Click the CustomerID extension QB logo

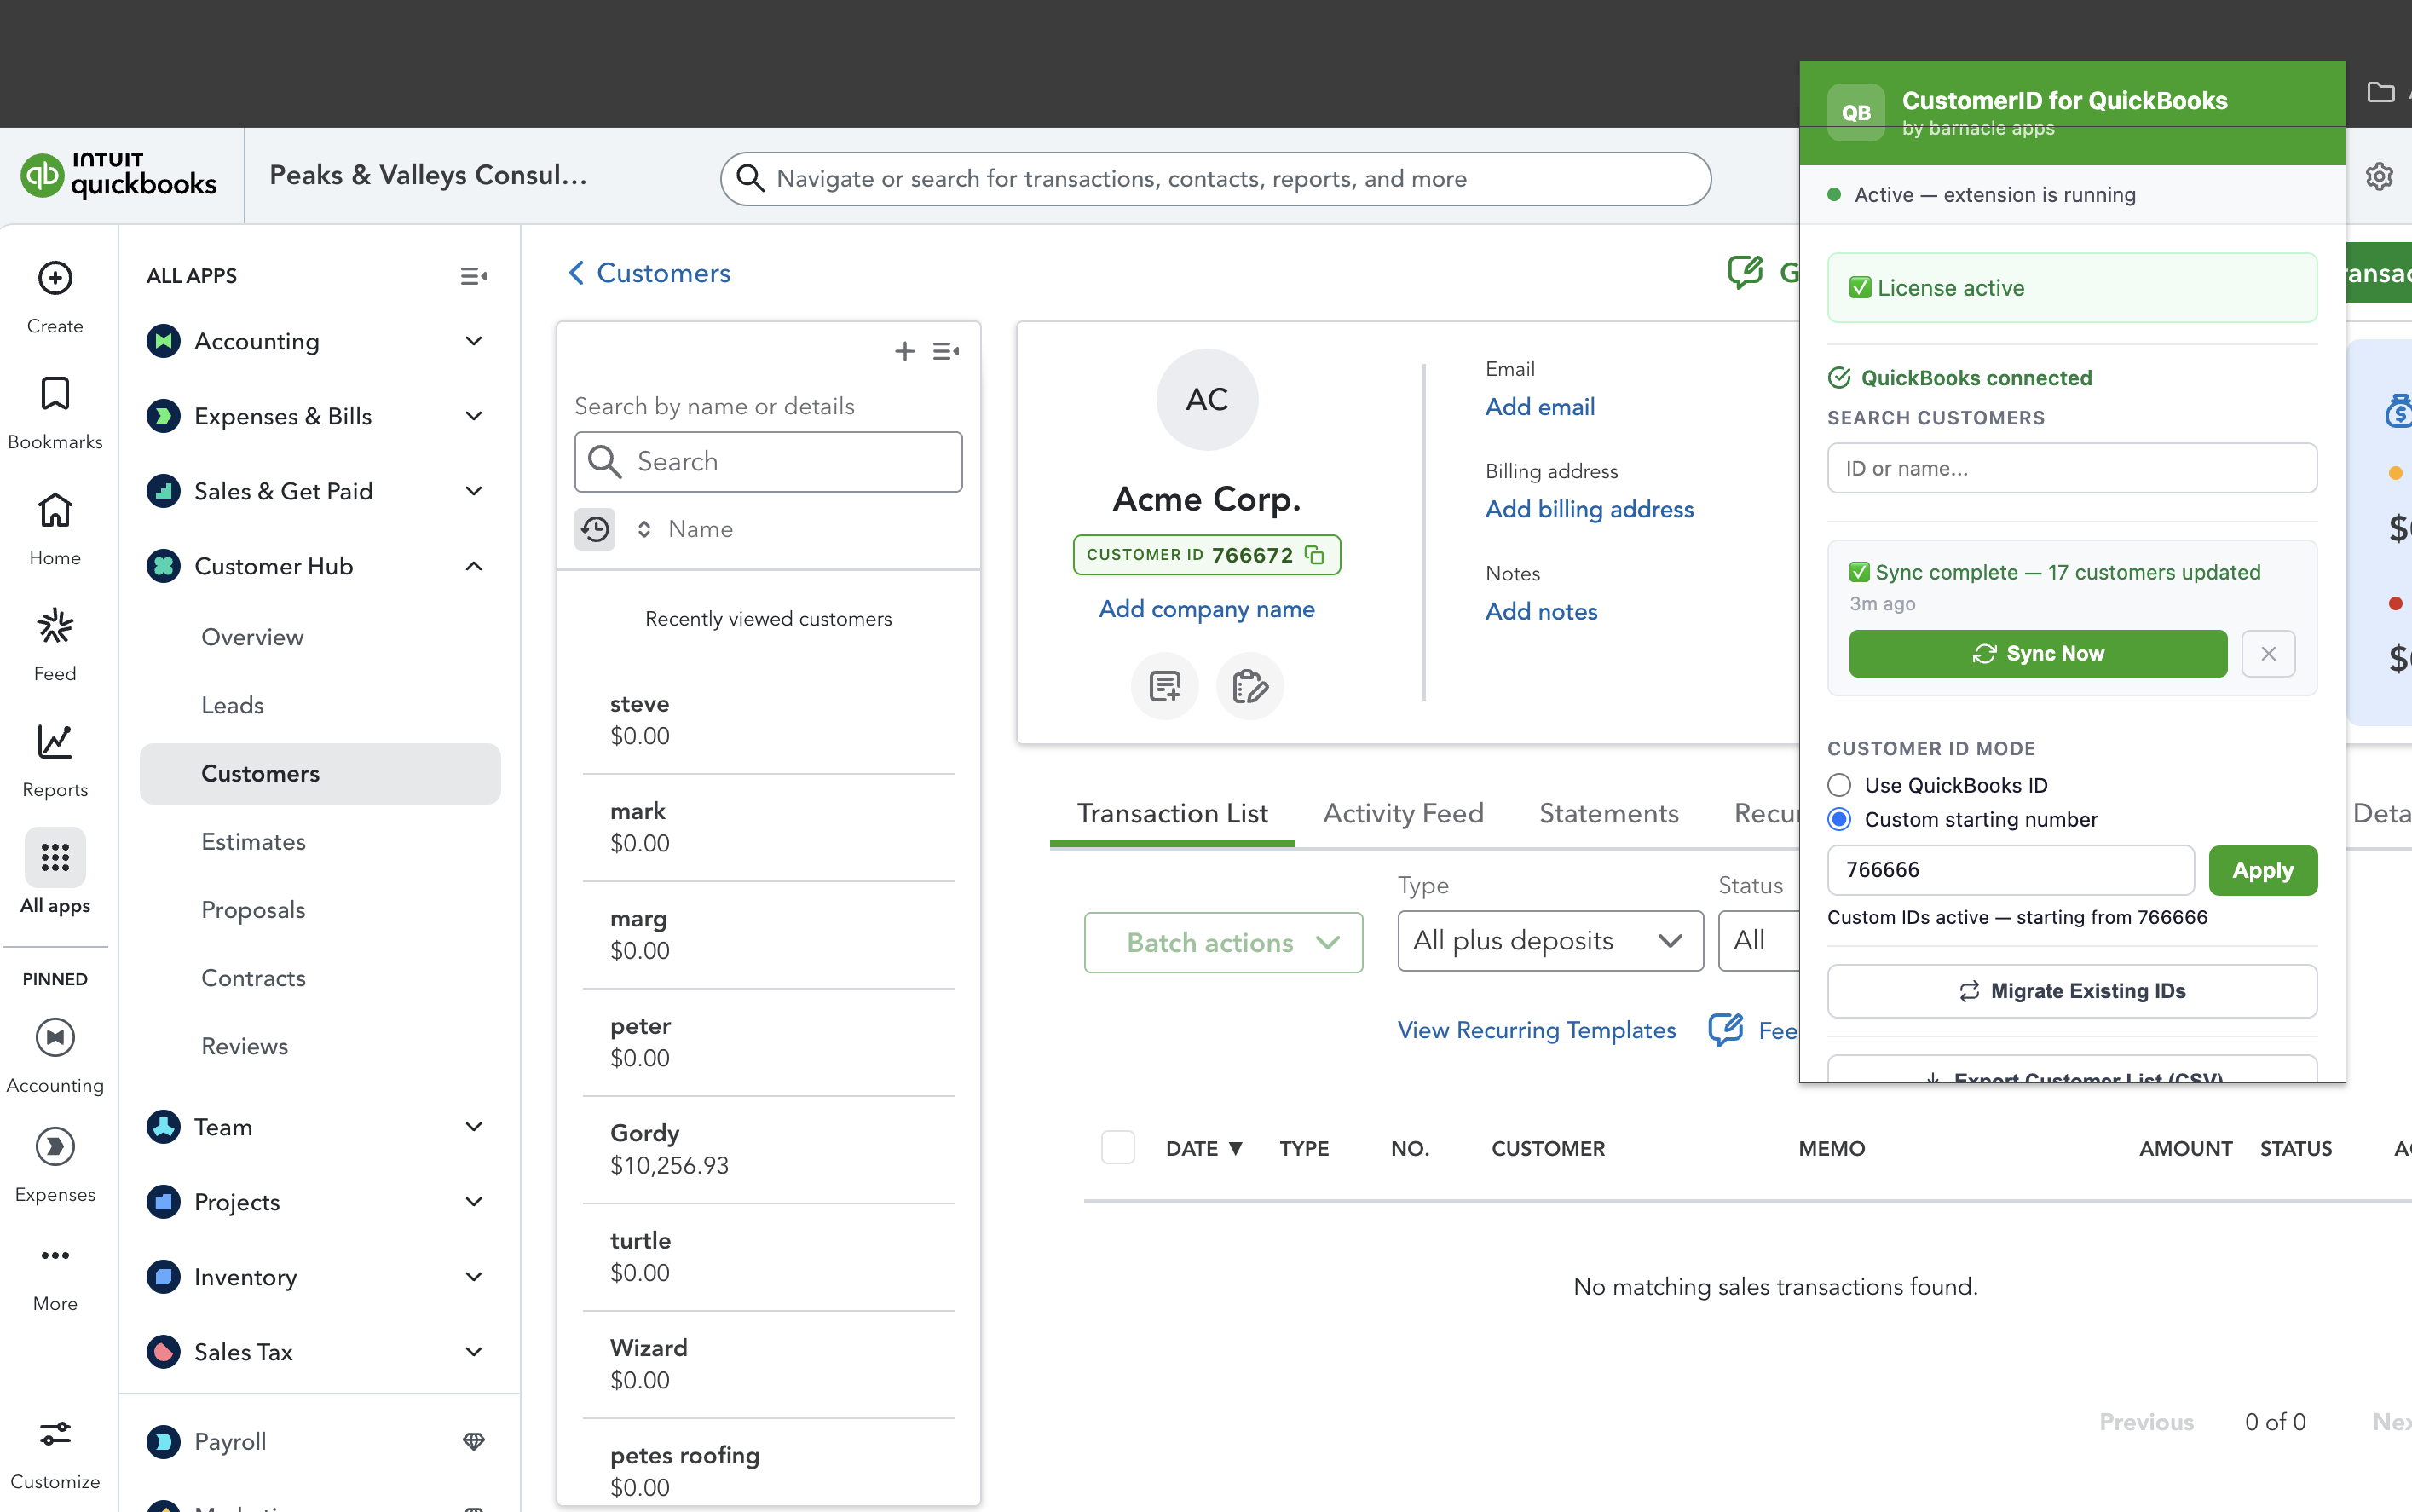1856,112
